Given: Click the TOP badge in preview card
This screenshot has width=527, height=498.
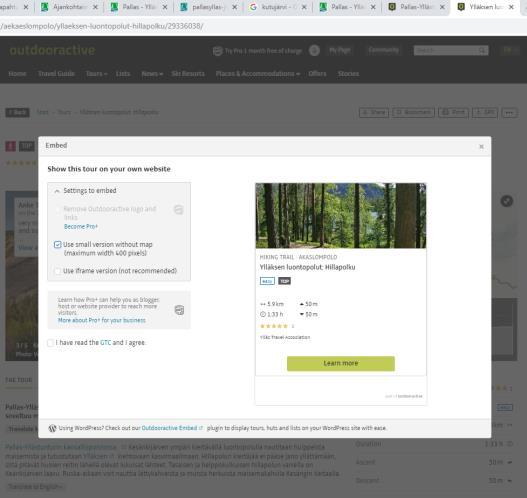Looking at the screenshot, I should coord(284,281).
